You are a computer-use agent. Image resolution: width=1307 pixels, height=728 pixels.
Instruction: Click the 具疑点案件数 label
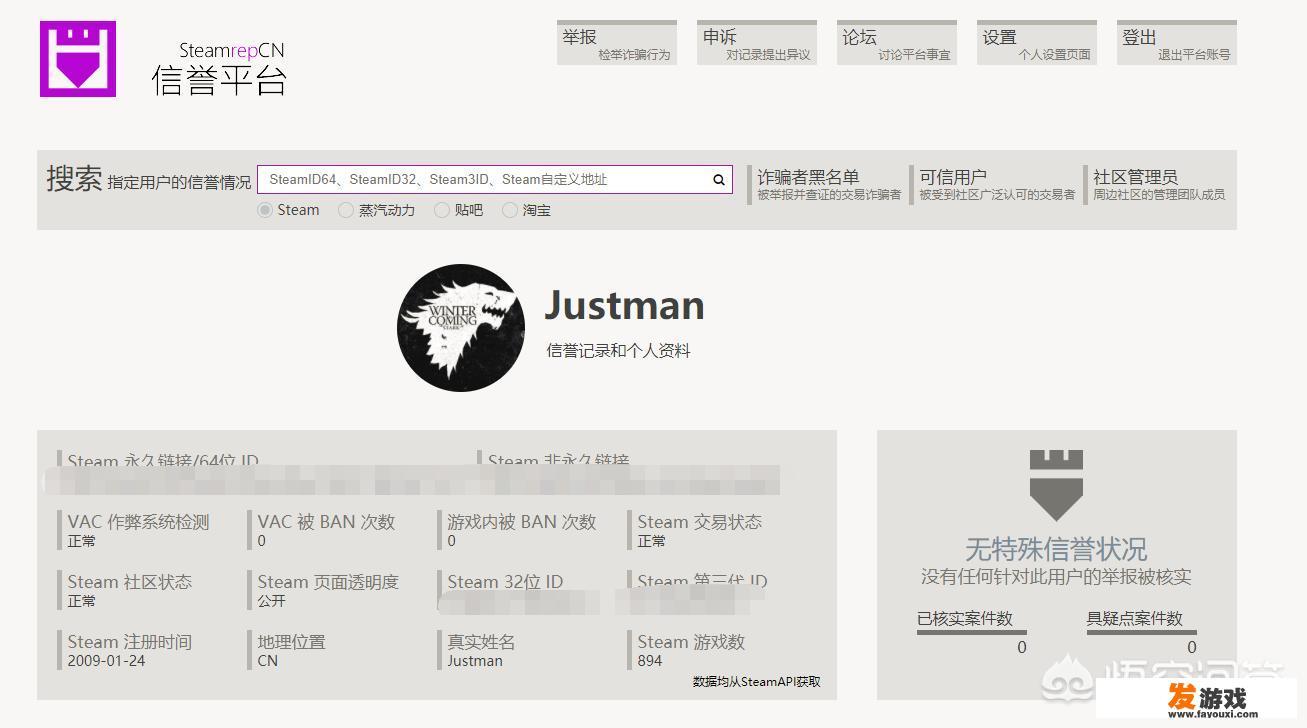pos(1135,619)
